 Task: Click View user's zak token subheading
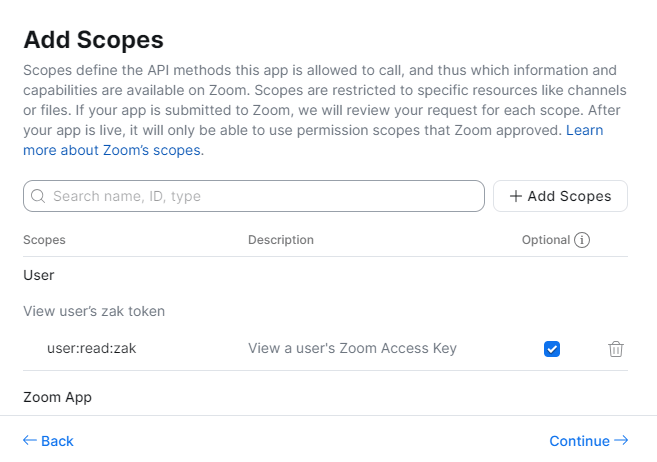click(x=94, y=311)
